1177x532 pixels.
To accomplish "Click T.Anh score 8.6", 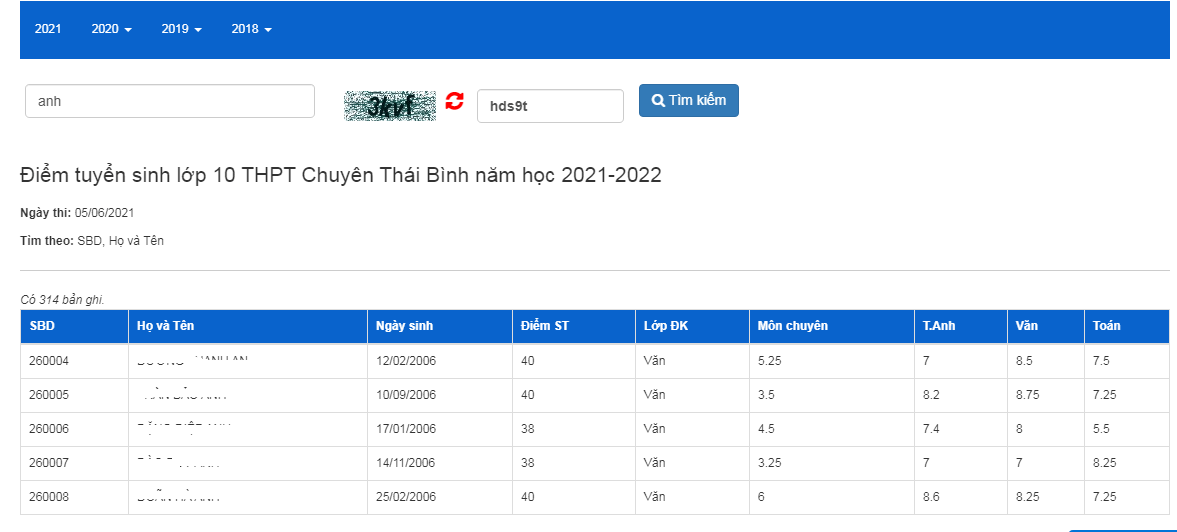I will tap(932, 497).
